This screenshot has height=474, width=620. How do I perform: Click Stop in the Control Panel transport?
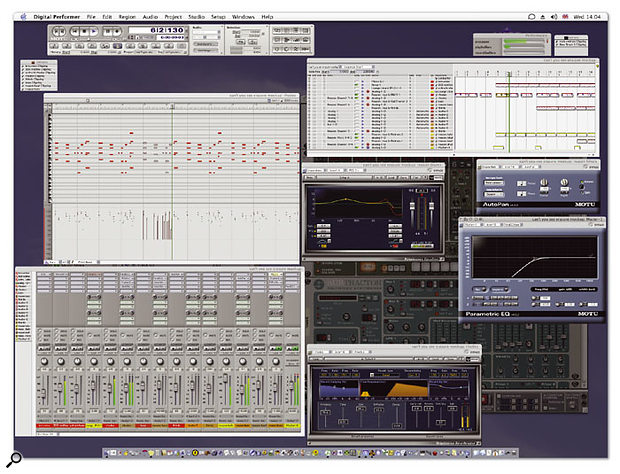[84, 32]
